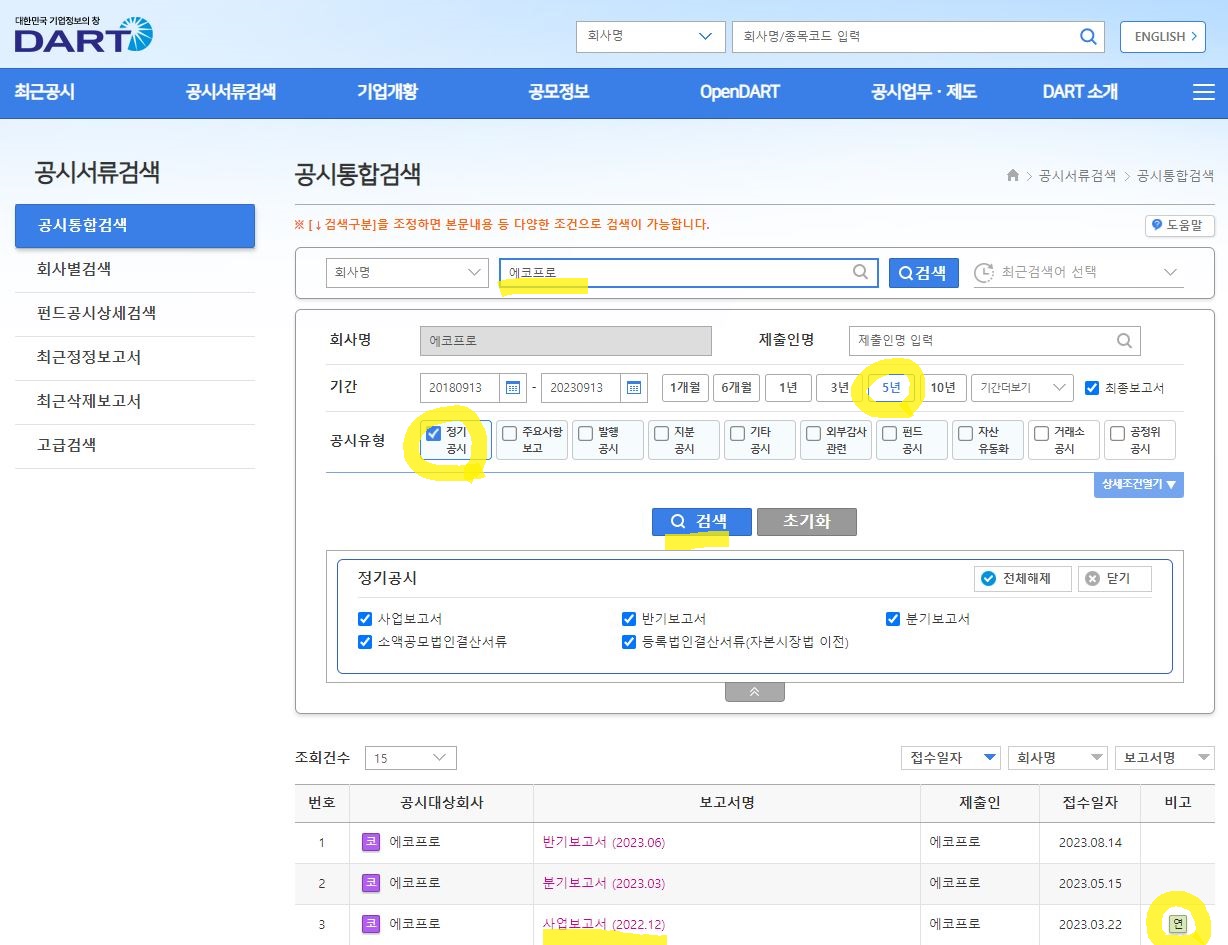Click the blue 검색 button beside search field
Viewport: 1228px width, 945px height.
(924, 273)
